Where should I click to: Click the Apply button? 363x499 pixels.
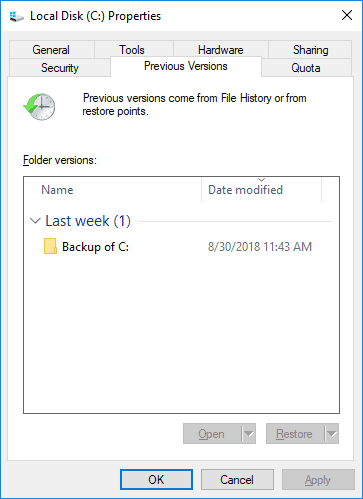318,480
